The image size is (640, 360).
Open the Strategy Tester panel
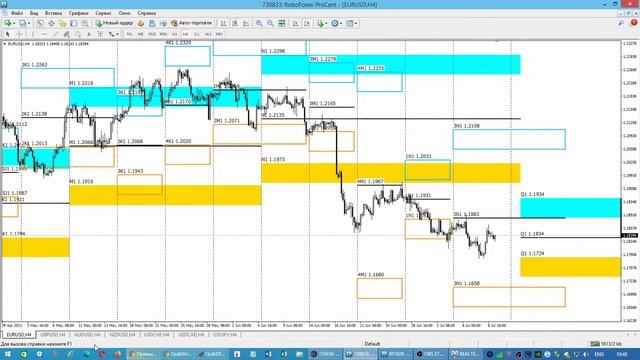coord(85,23)
